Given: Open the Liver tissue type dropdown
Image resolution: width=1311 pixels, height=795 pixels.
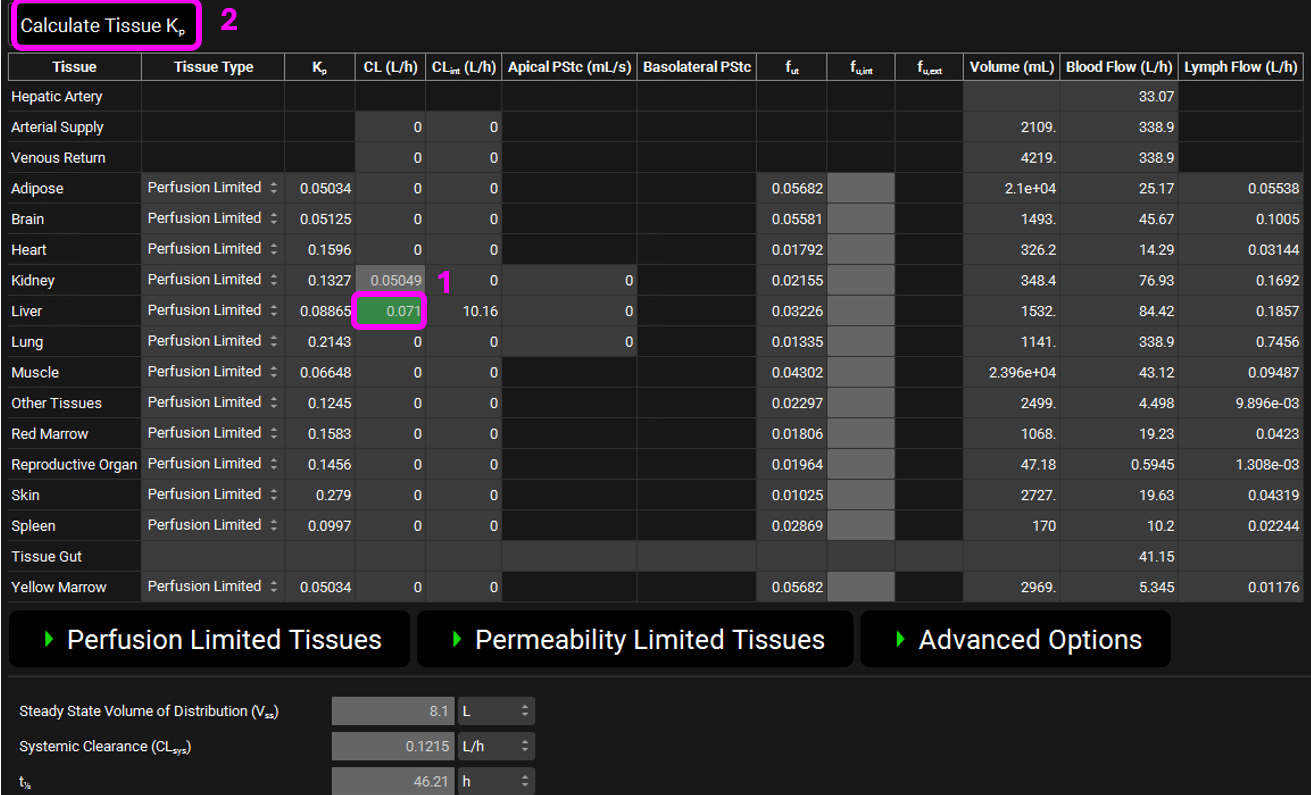Looking at the screenshot, I should [x=212, y=311].
